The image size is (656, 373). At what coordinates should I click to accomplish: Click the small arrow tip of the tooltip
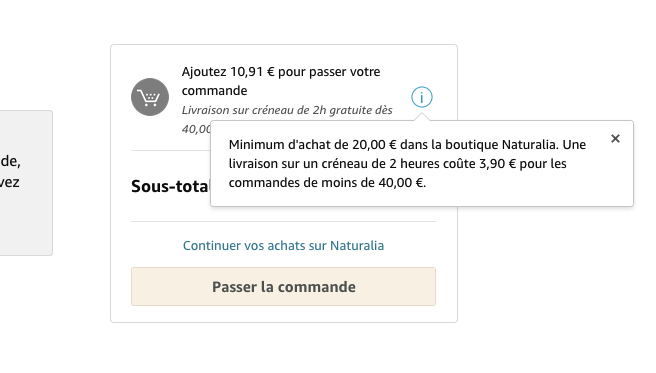coord(422,117)
